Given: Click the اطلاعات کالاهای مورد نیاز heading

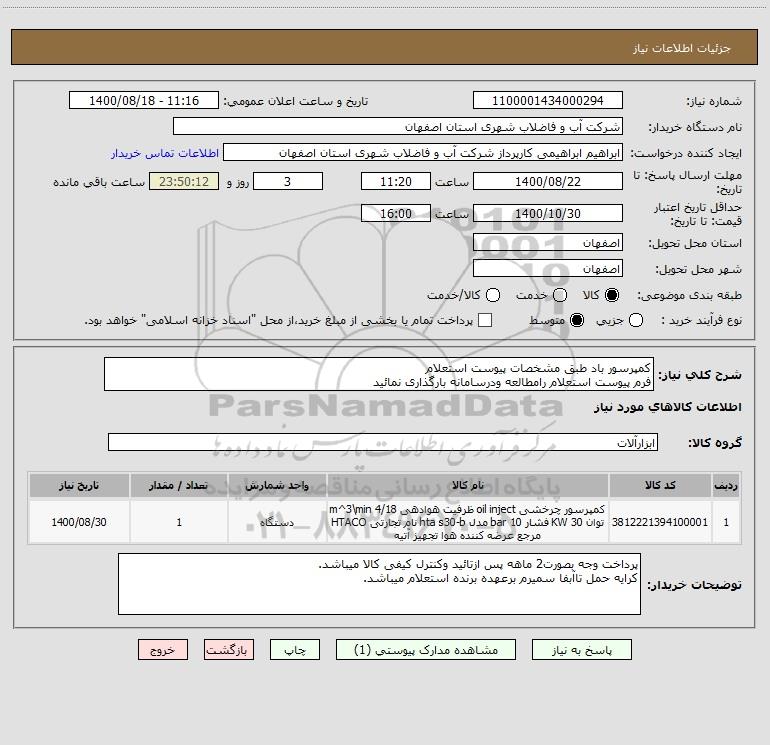Looking at the screenshot, I should click(x=667, y=407).
